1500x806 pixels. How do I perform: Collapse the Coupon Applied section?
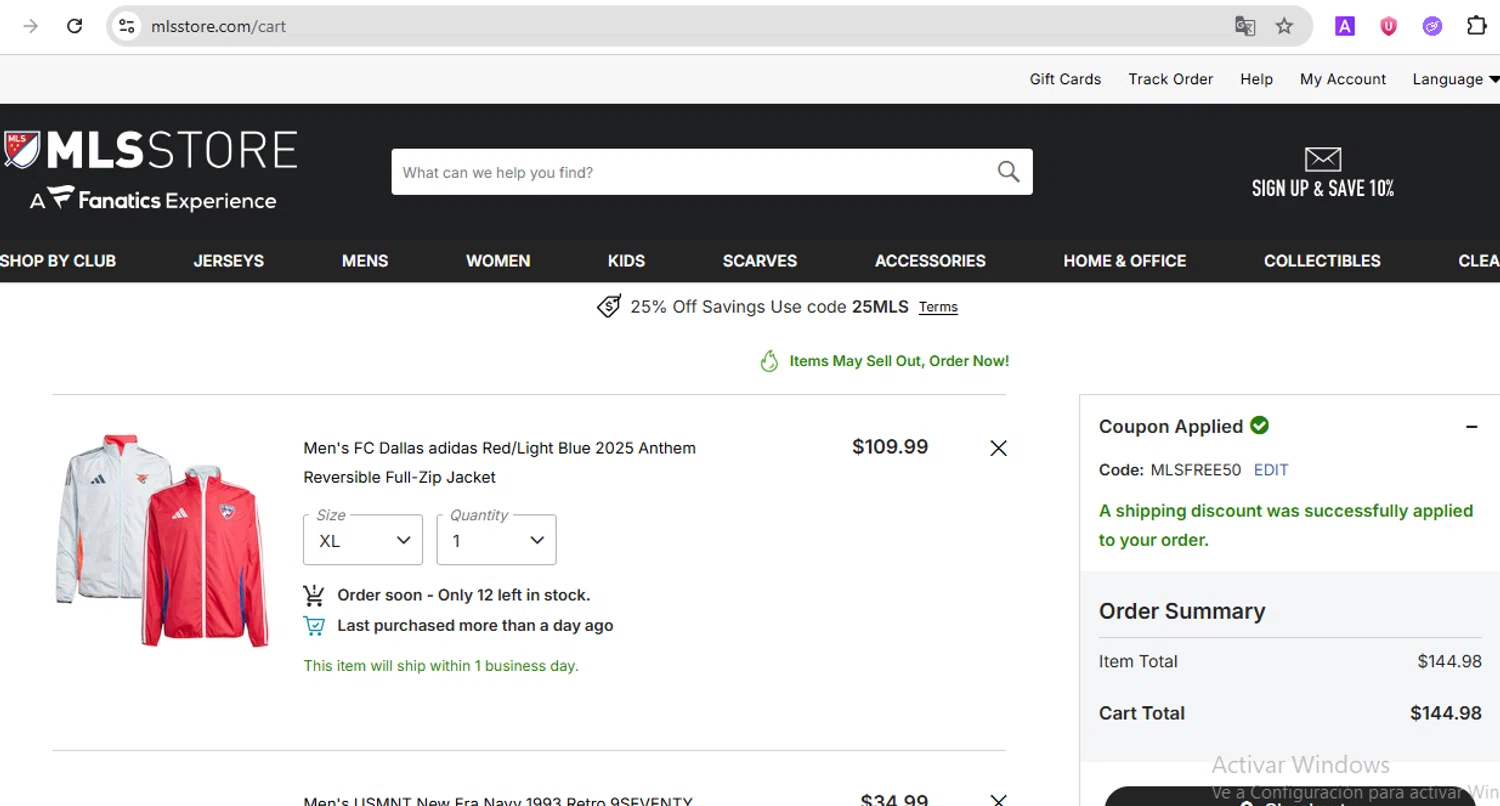1472,427
